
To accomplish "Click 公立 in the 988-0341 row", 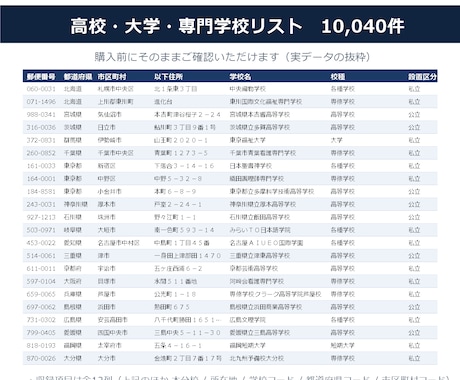I will (414, 115).
